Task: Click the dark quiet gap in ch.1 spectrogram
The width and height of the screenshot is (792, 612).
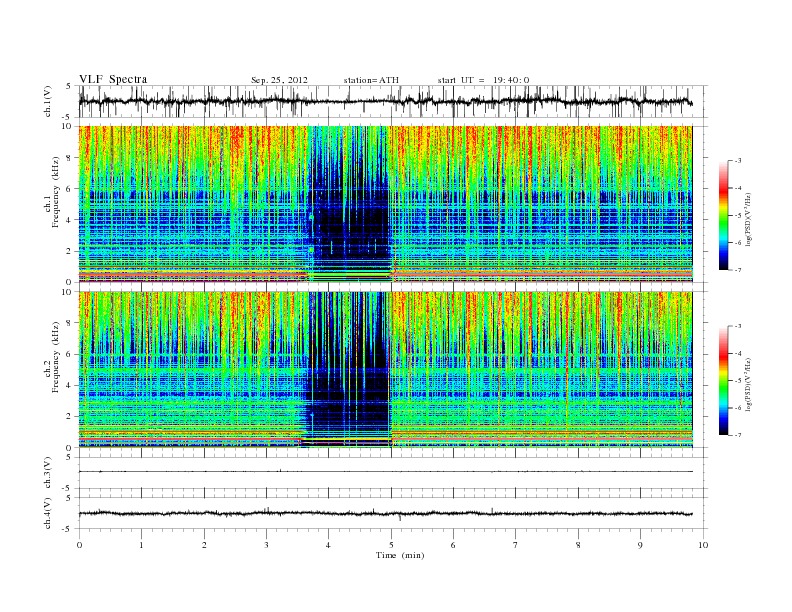Action: tap(351, 202)
